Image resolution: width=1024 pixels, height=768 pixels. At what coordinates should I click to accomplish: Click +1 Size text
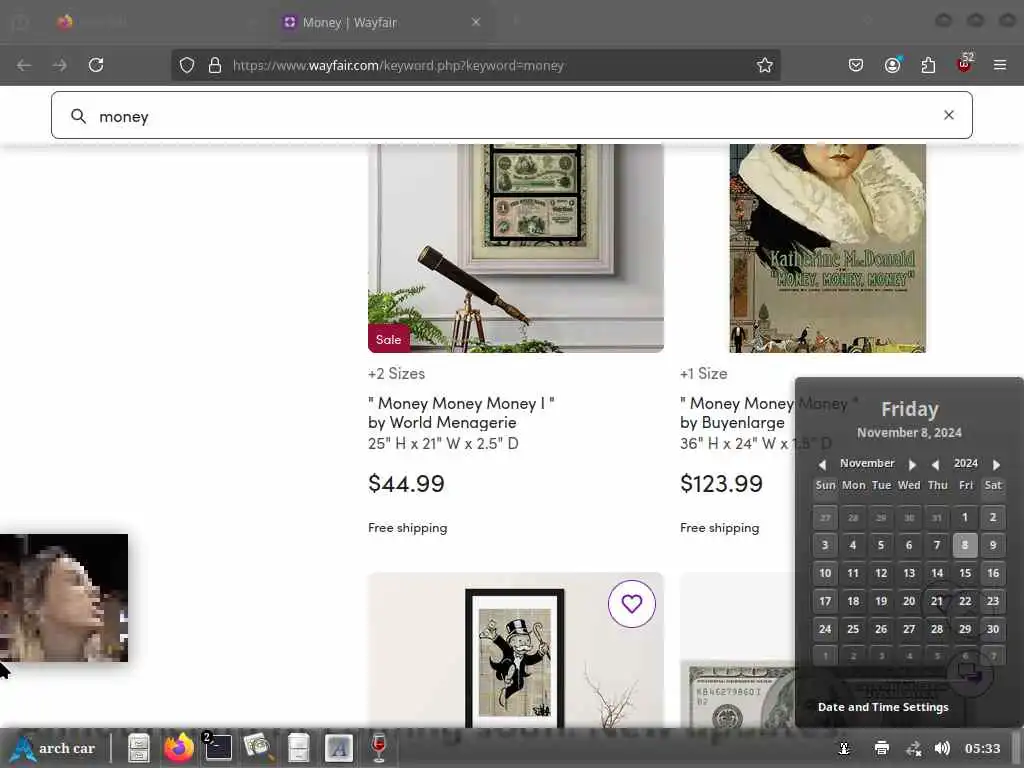tap(703, 374)
